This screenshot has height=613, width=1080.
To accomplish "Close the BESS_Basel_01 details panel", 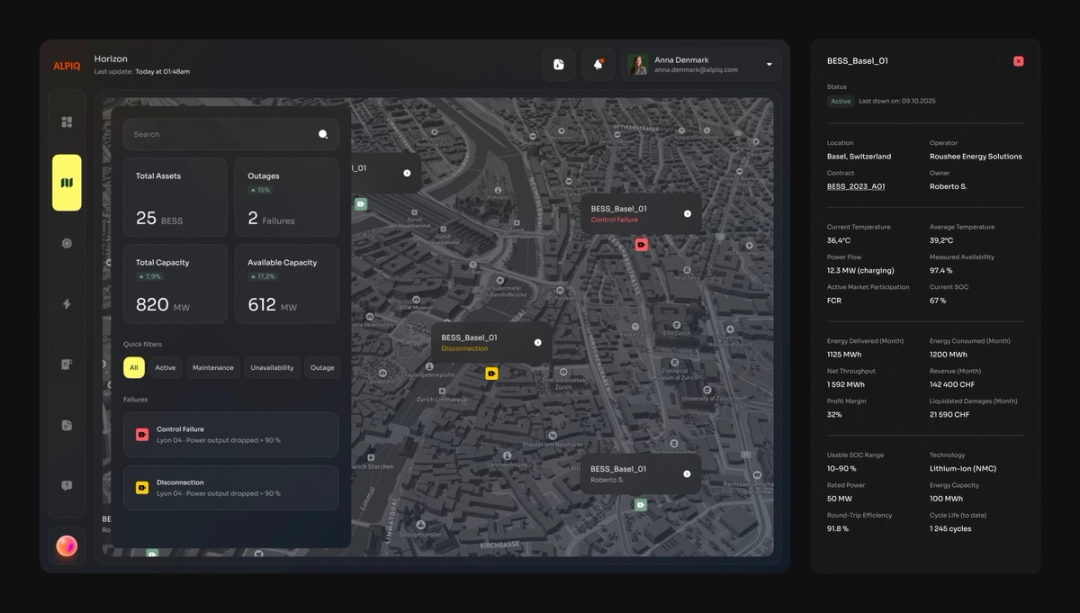I will pyautogui.click(x=1018, y=61).
